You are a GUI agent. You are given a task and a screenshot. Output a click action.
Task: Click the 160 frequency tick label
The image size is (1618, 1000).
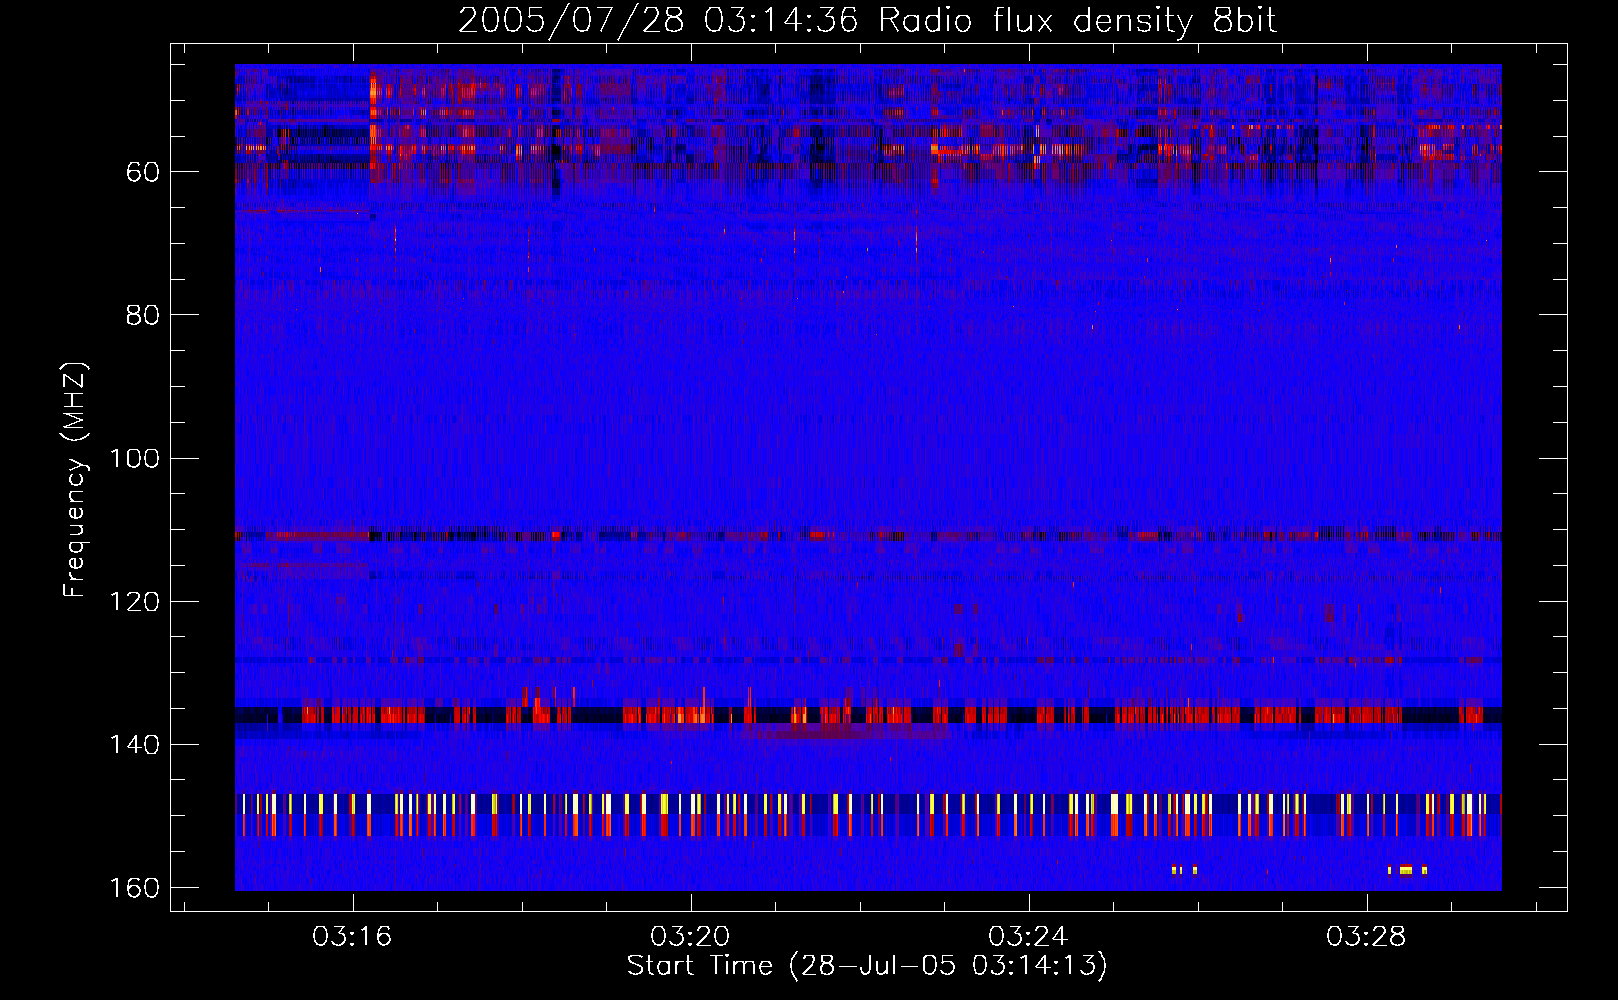pyautogui.click(x=134, y=888)
